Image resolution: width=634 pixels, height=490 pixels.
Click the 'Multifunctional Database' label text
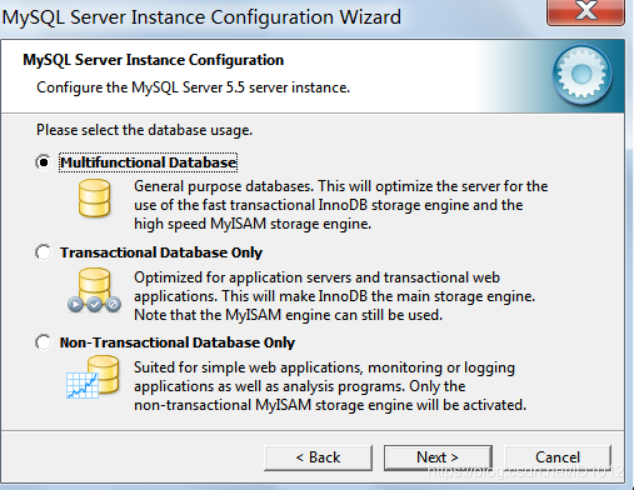(x=148, y=163)
